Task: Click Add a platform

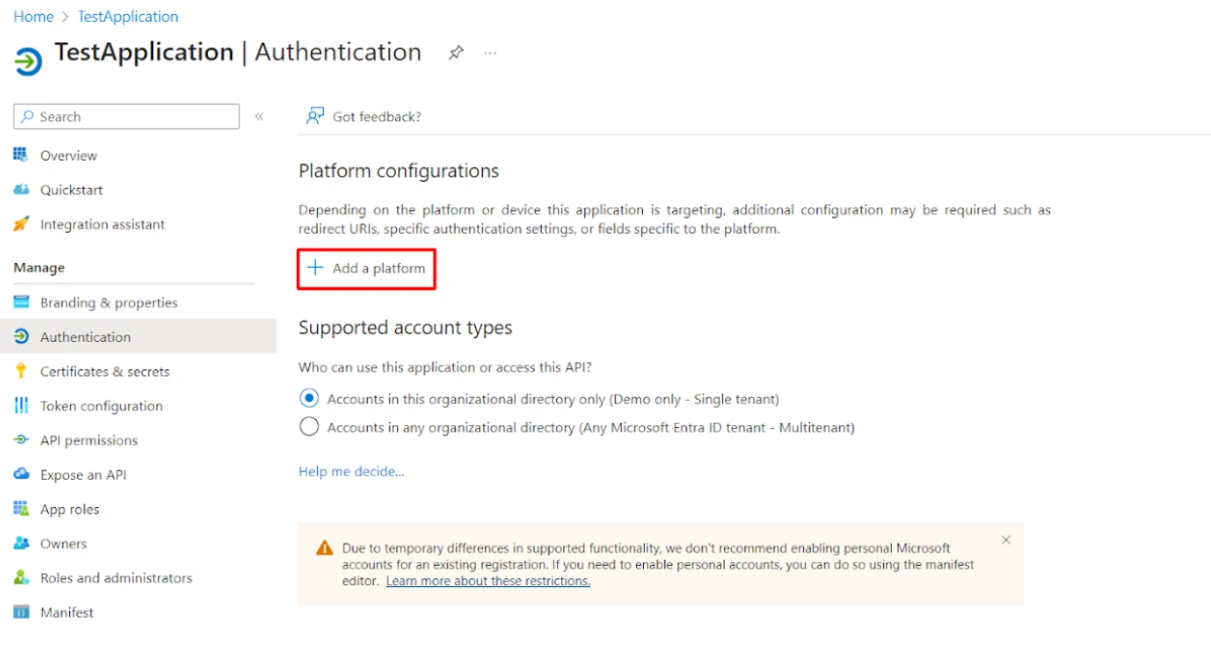Action: (x=366, y=268)
